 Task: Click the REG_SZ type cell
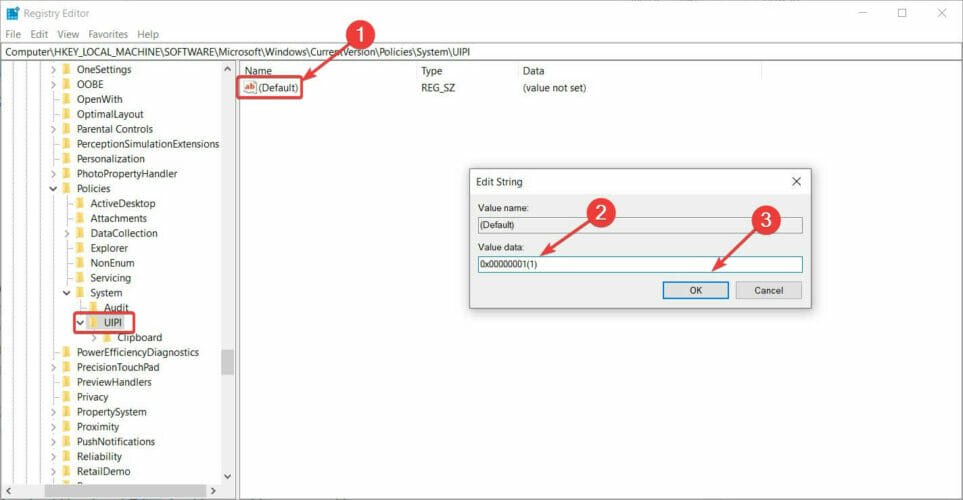coord(438,88)
